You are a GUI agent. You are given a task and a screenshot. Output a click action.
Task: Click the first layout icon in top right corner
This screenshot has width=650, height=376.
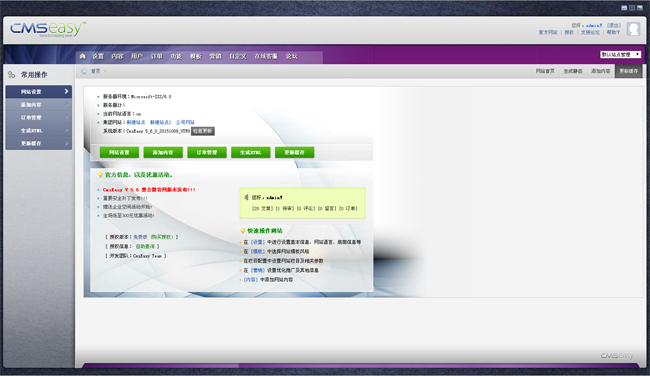[x=624, y=8]
